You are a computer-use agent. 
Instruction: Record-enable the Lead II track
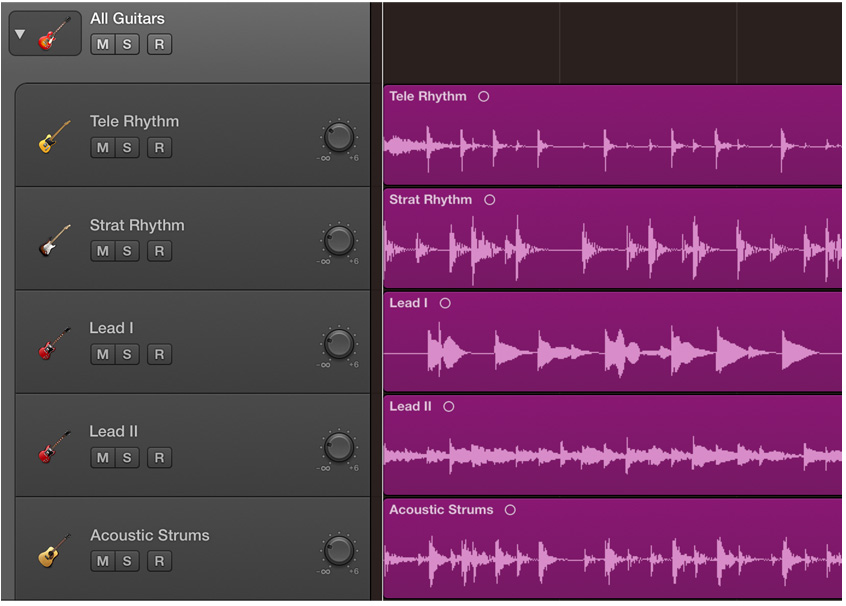(159, 458)
